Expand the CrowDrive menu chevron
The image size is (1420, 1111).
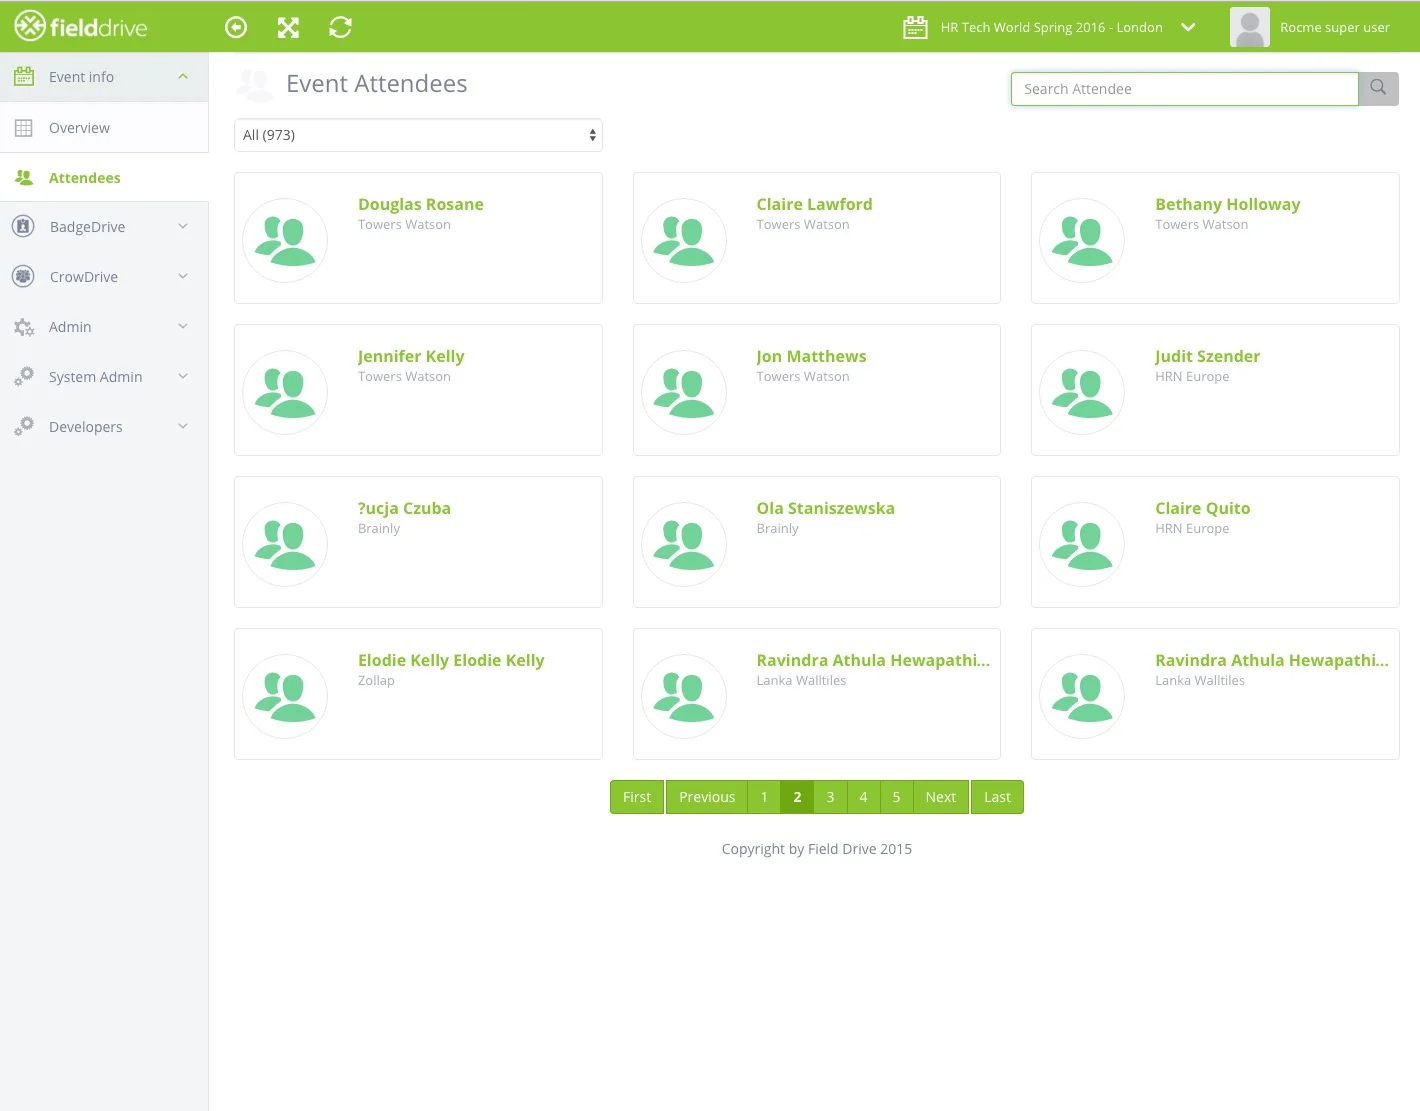click(183, 276)
